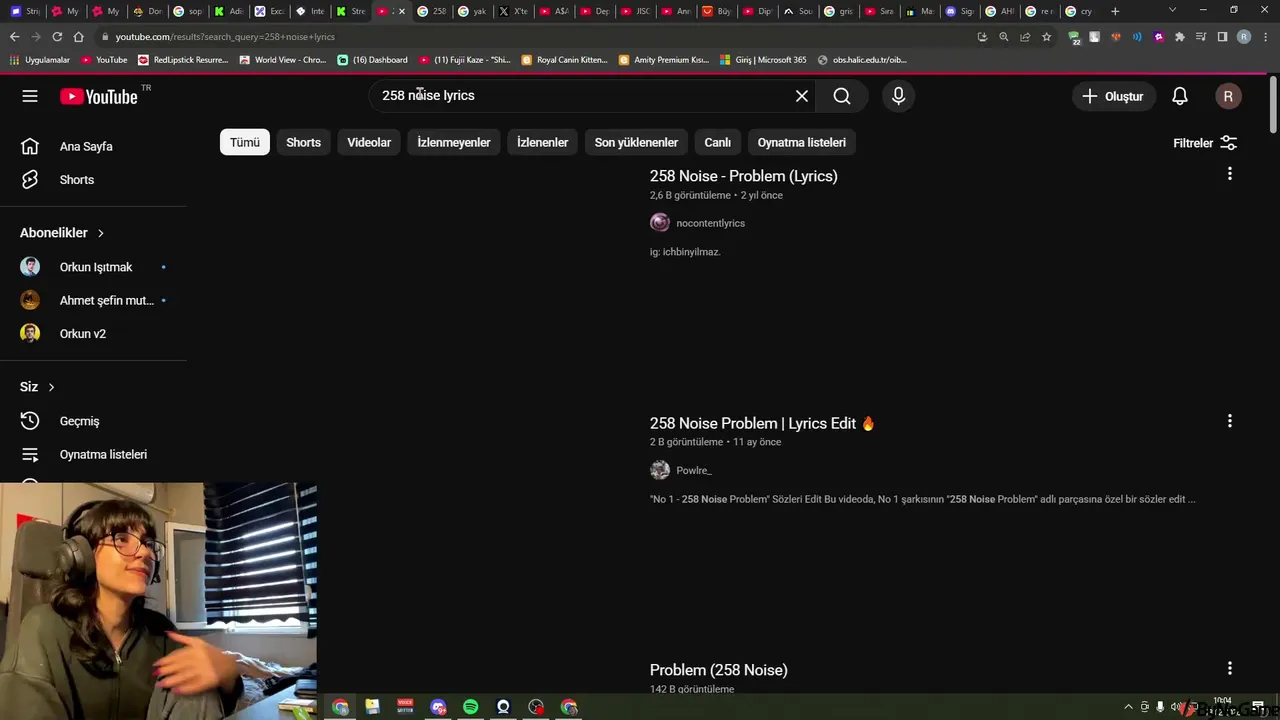Select the Shorts filter chip
The height and width of the screenshot is (720, 1280).
303,142
